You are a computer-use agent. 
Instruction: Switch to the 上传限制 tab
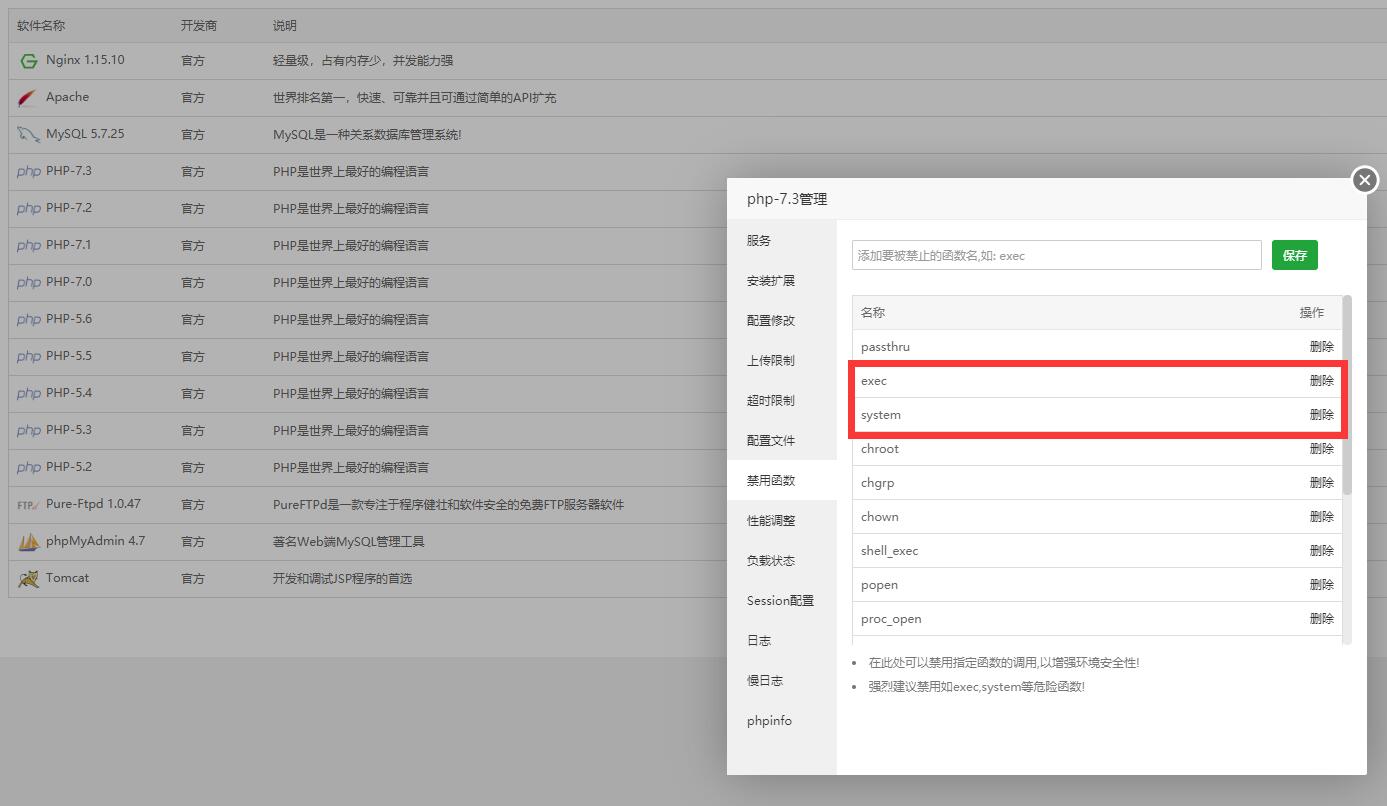[x=782, y=361]
